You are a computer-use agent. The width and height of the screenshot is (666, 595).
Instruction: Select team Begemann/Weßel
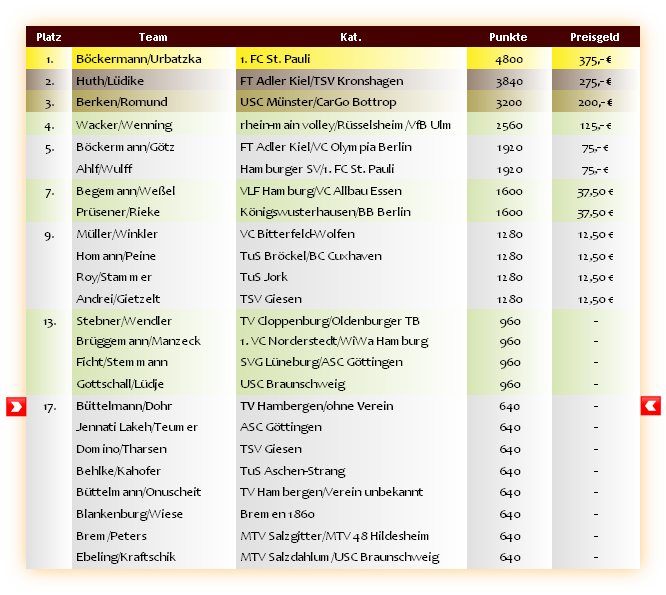[x=125, y=191]
